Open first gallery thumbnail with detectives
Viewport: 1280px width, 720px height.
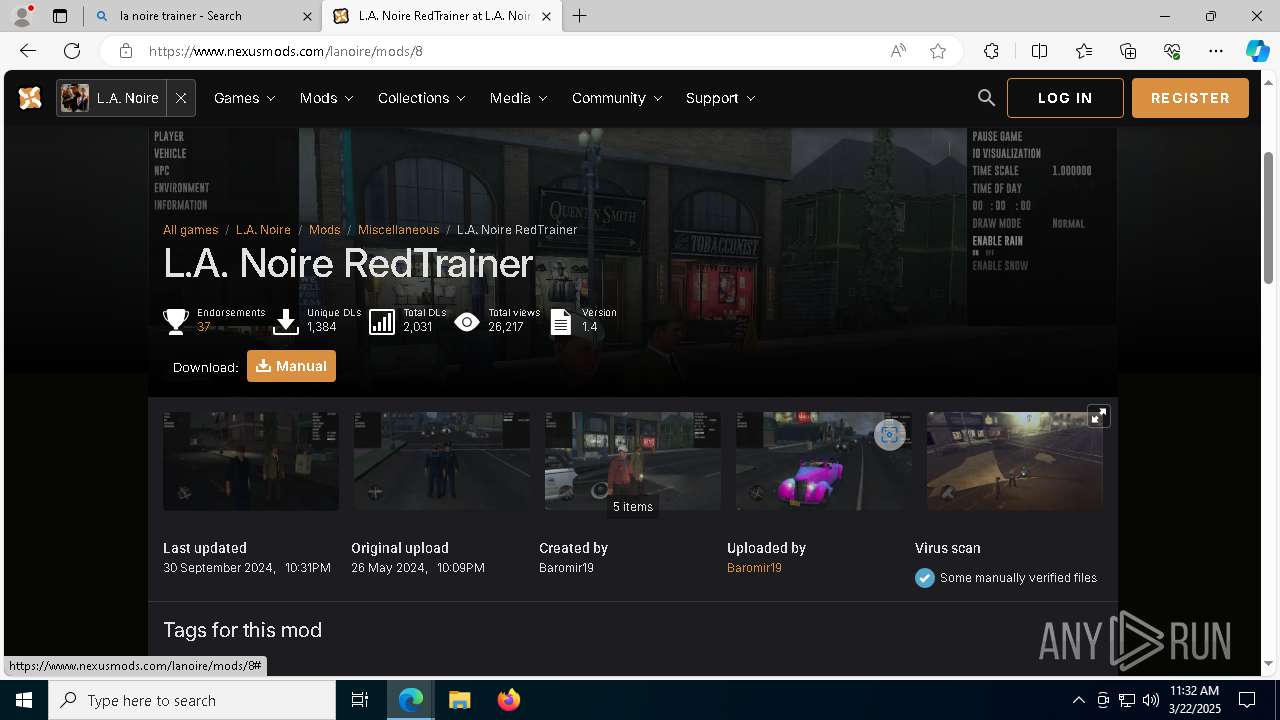pyautogui.click(x=251, y=461)
